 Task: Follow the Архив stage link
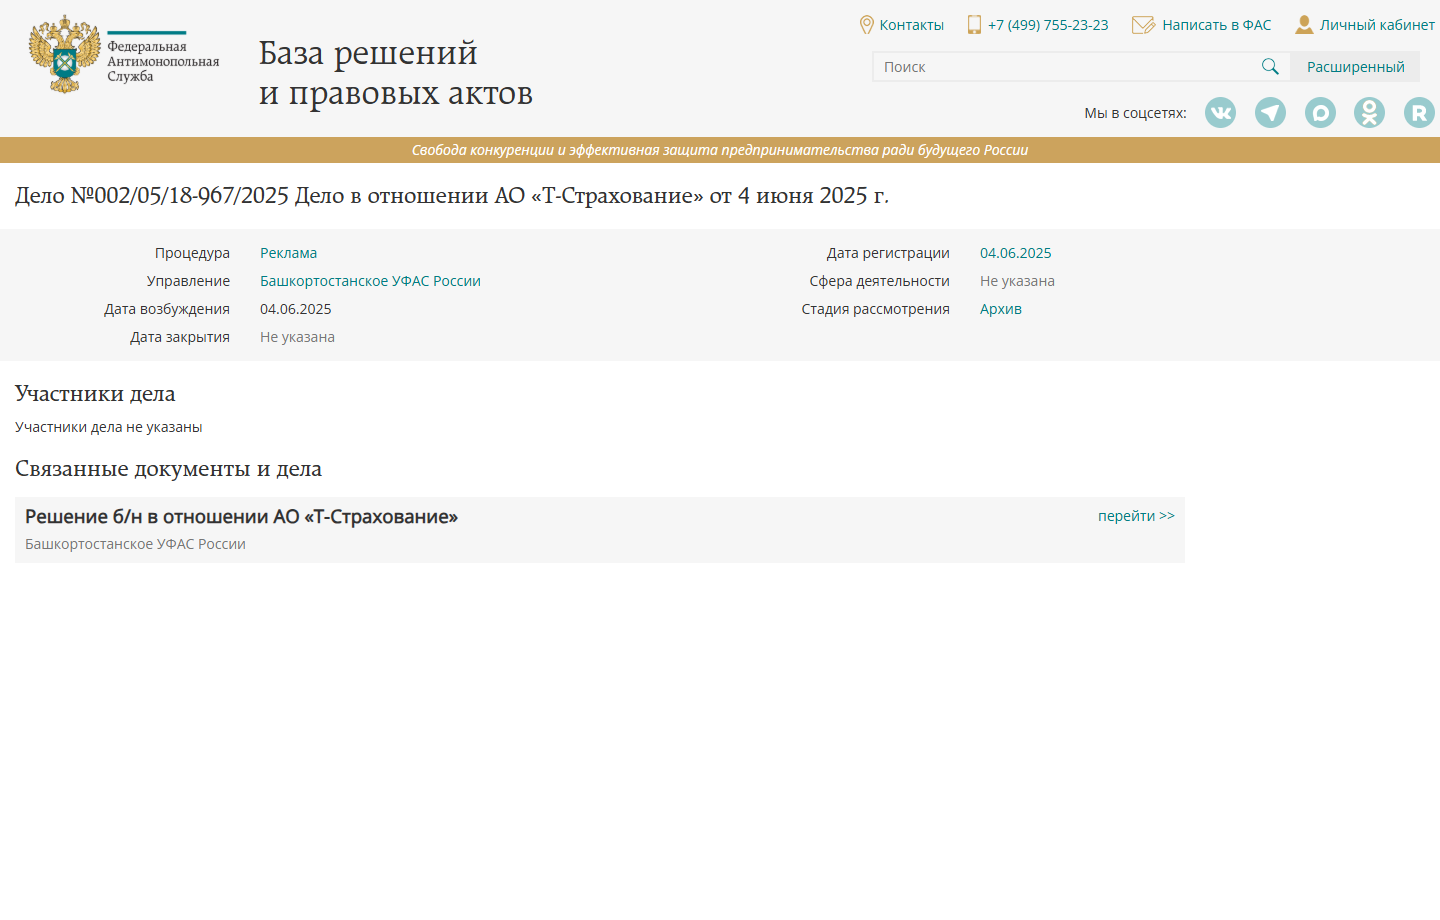1001,309
